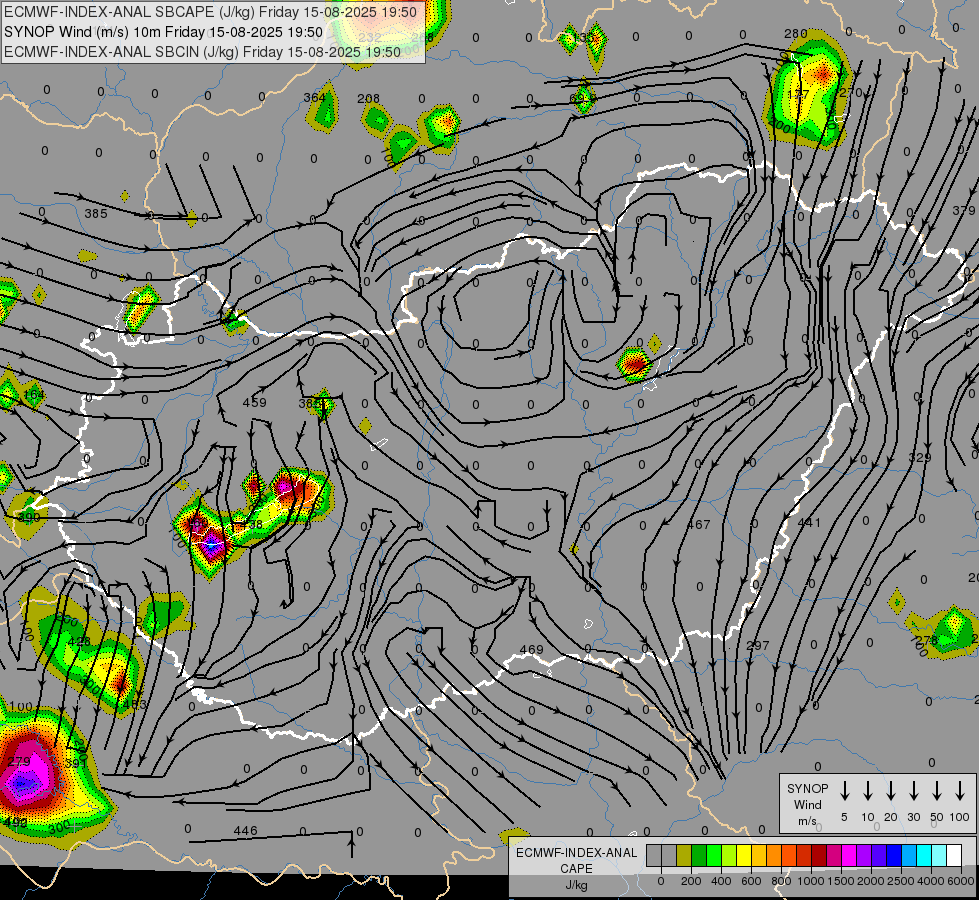Screen dimensions: 979x900
Task: Click the map value 463
Action: click(135, 705)
